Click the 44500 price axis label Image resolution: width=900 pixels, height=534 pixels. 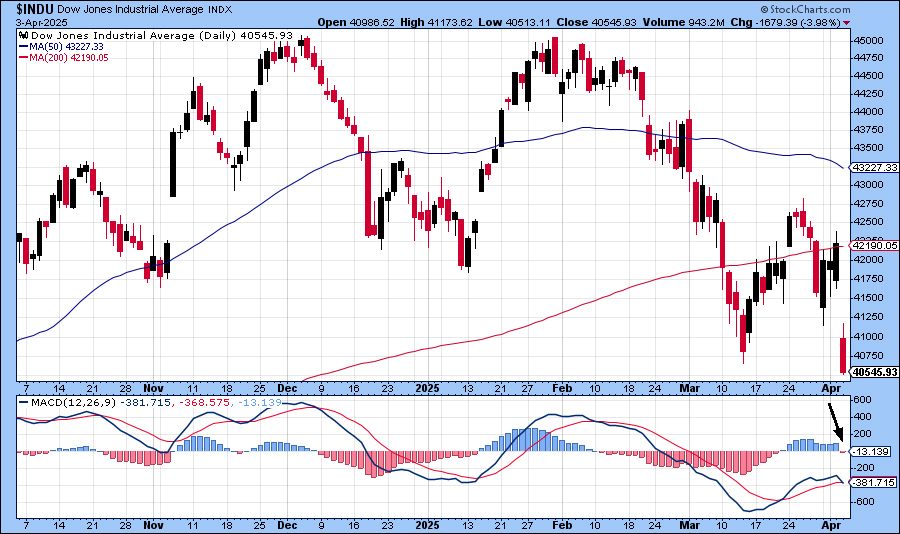868,76
